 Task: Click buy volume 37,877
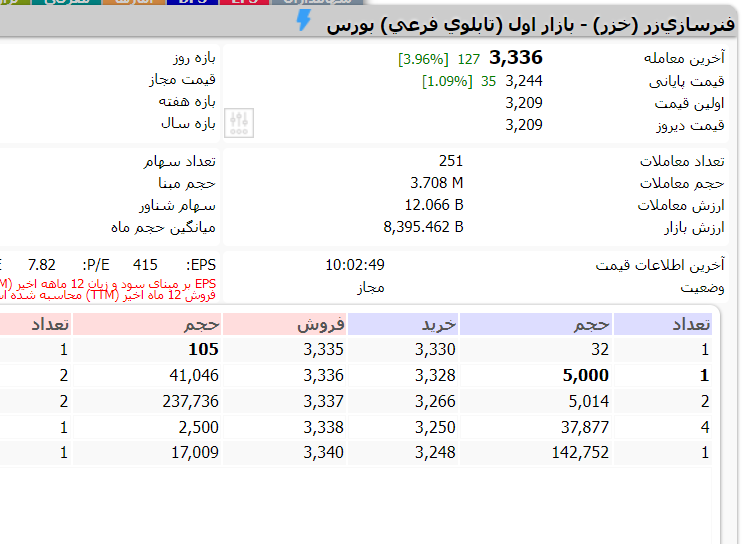(x=585, y=427)
